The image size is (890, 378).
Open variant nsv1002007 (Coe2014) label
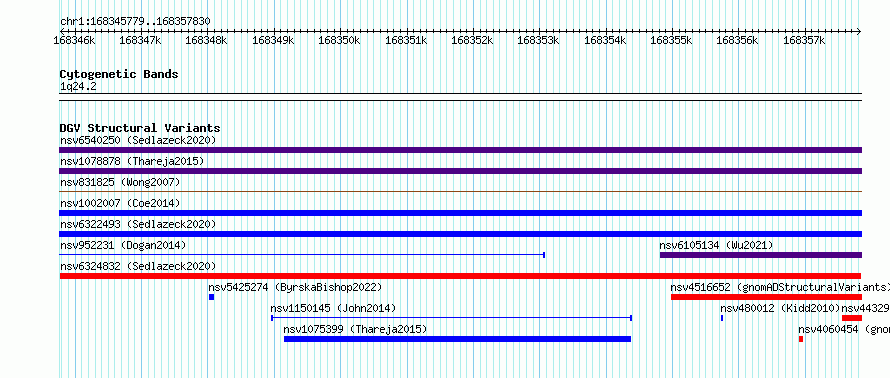point(120,203)
